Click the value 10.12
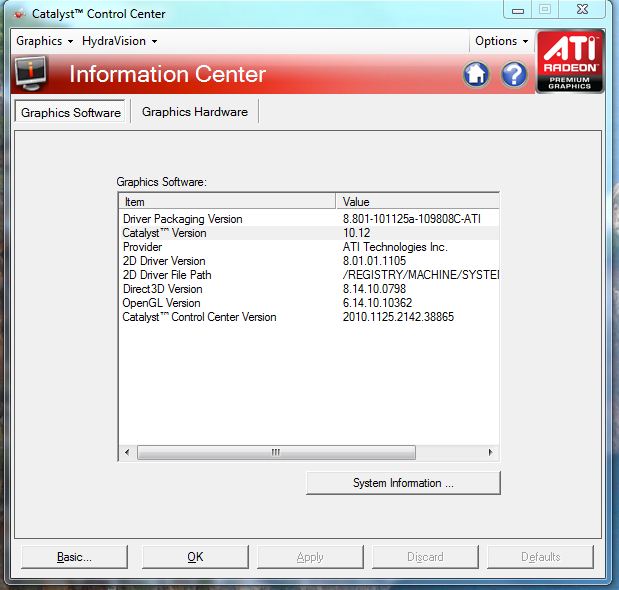Image resolution: width=619 pixels, height=590 pixels. pos(356,233)
